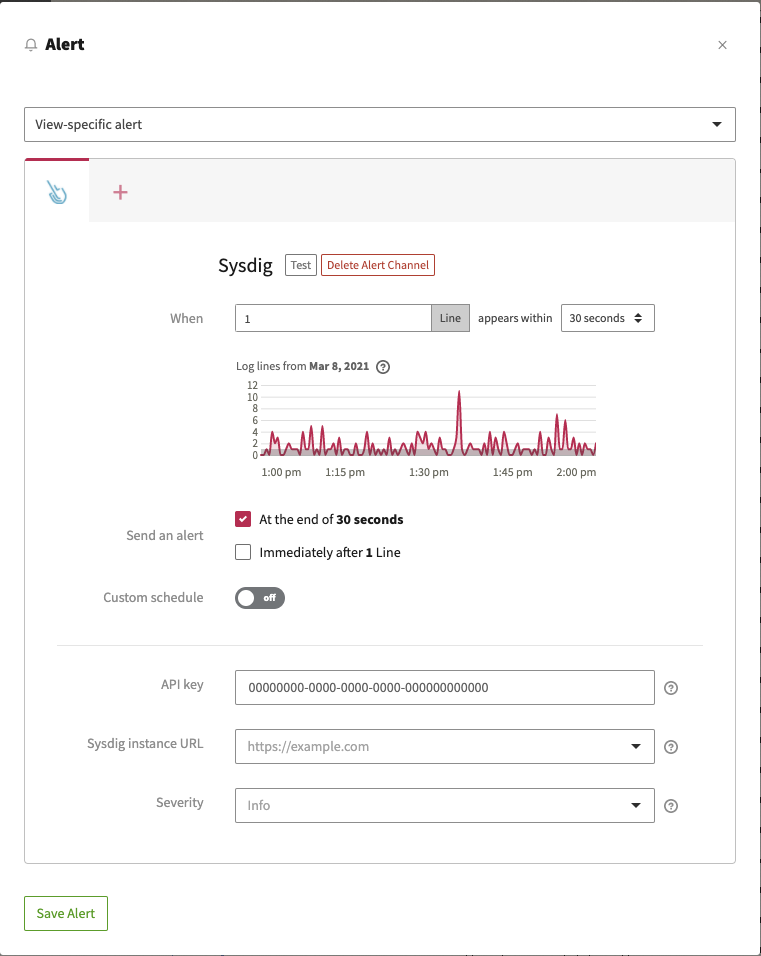Click the 'Mar 8, 2021' date text
Image resolution: width=761 pixels, height=956 pixels.
pyautogui.click(x=339, y=366)
